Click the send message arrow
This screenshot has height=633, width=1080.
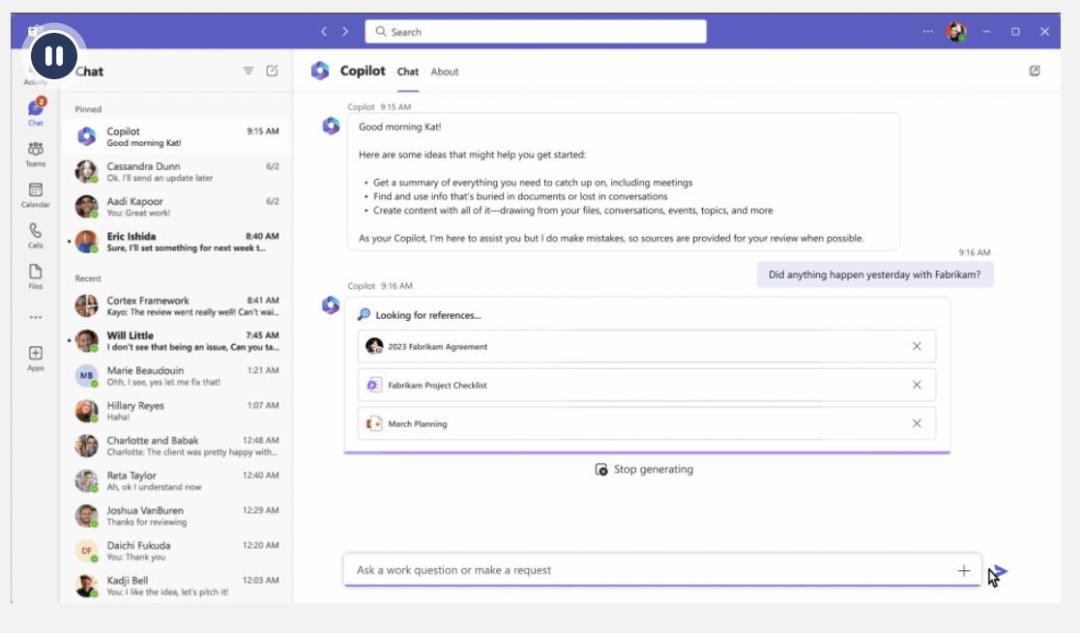pyautogui.click(x=1001, y=572)
